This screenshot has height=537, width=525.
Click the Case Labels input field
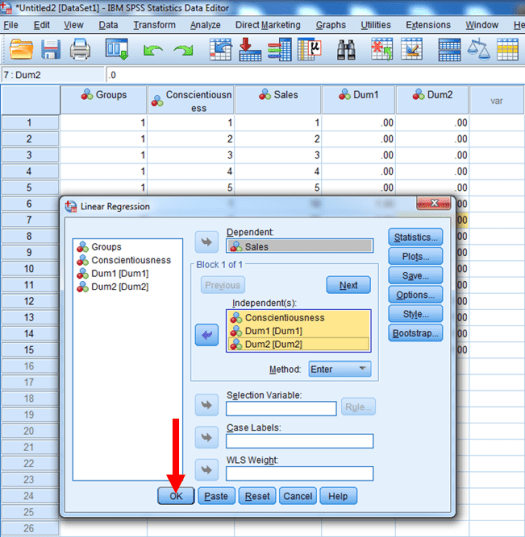[x=300, y=441]
